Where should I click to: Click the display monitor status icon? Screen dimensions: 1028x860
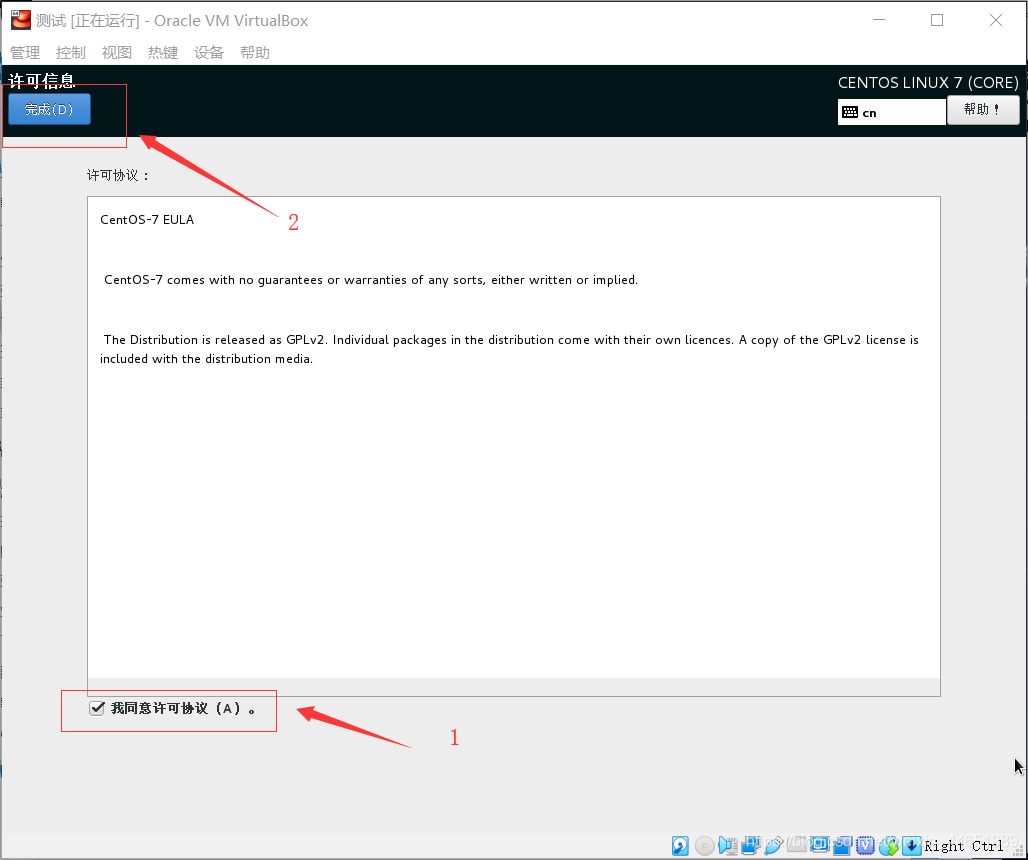click(x=820, y=844)
